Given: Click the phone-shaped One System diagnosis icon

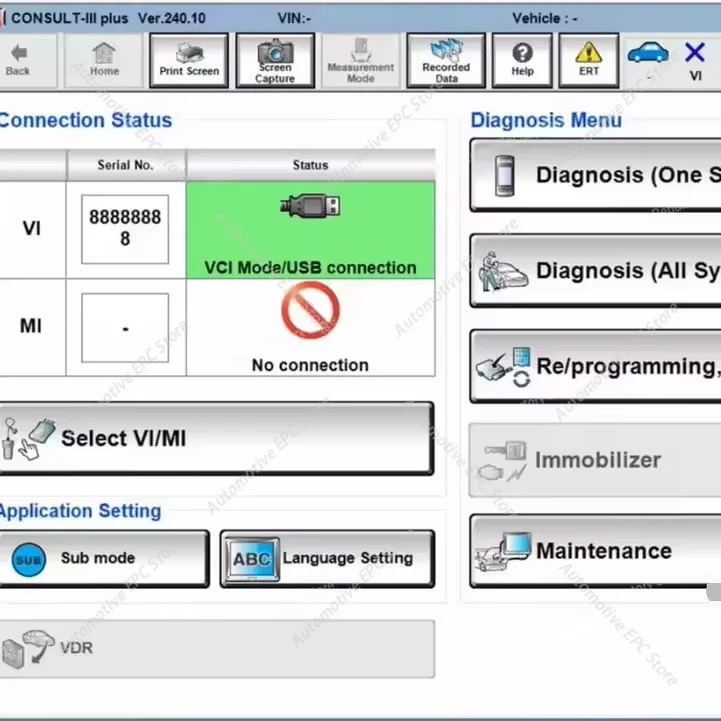Looking at the screenshot, I should coord(504,176).
